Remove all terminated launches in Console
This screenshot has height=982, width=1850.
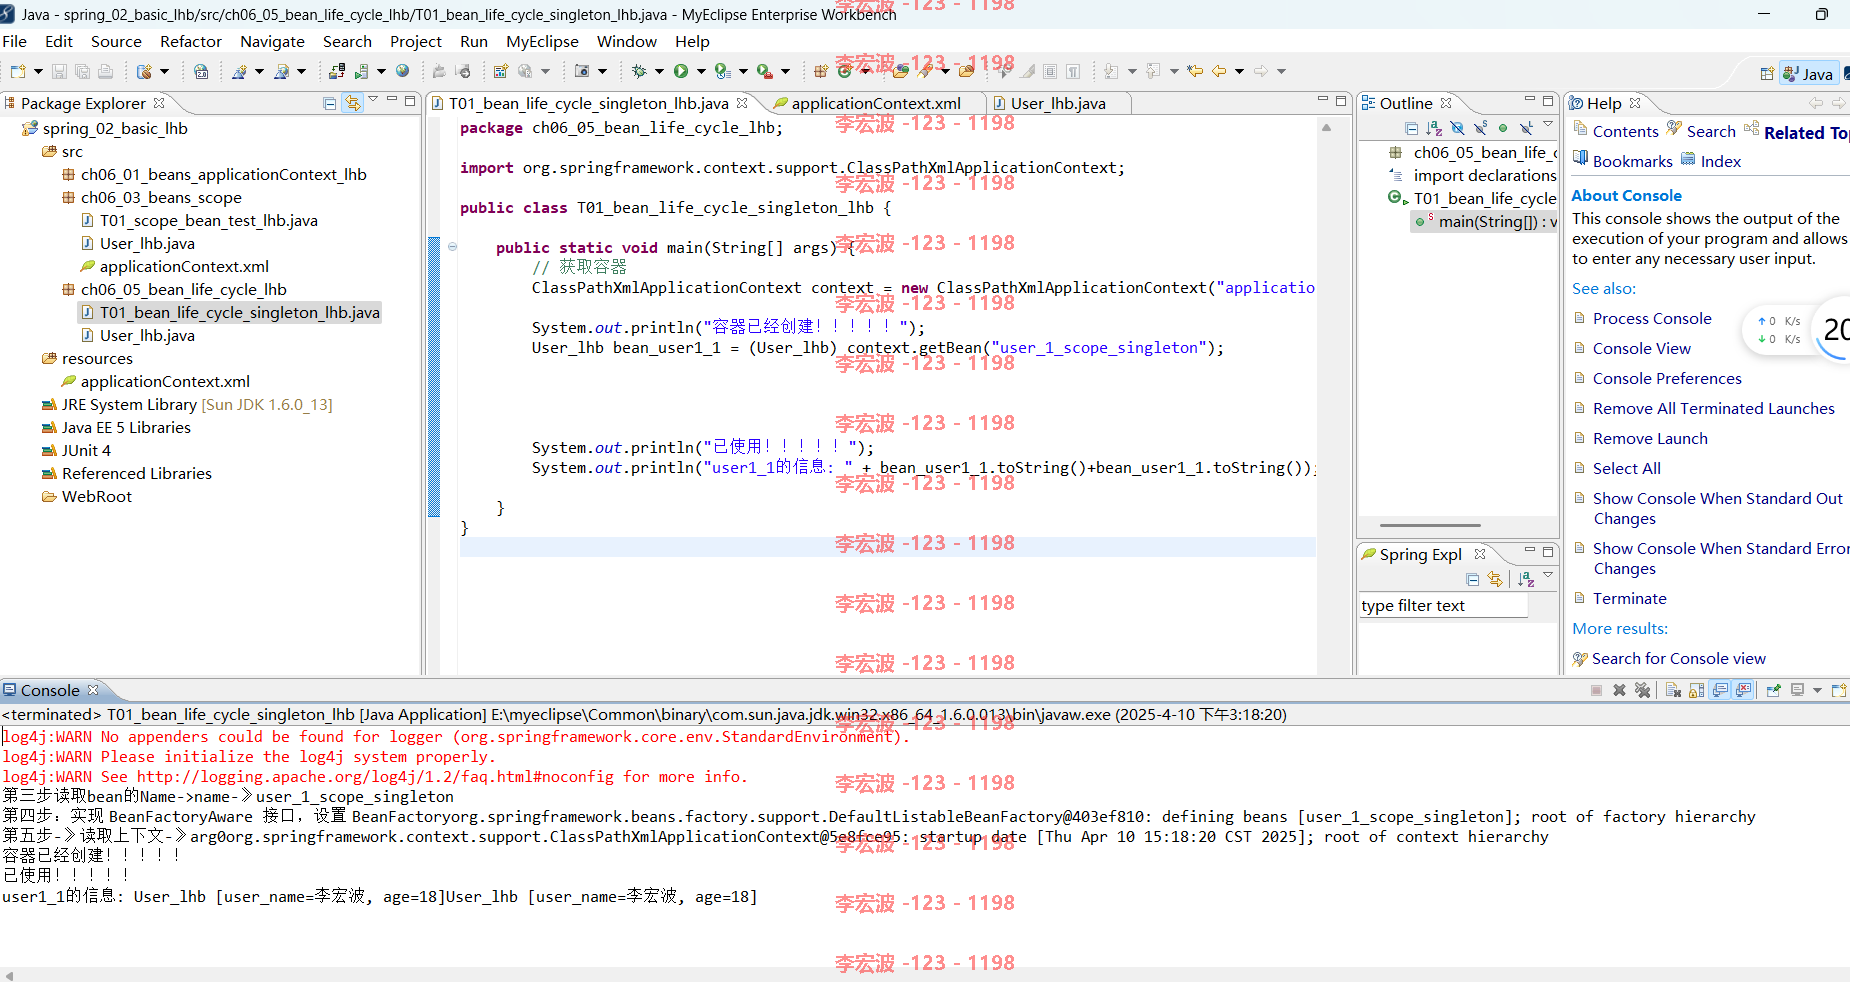click(x=1642, y=690)
